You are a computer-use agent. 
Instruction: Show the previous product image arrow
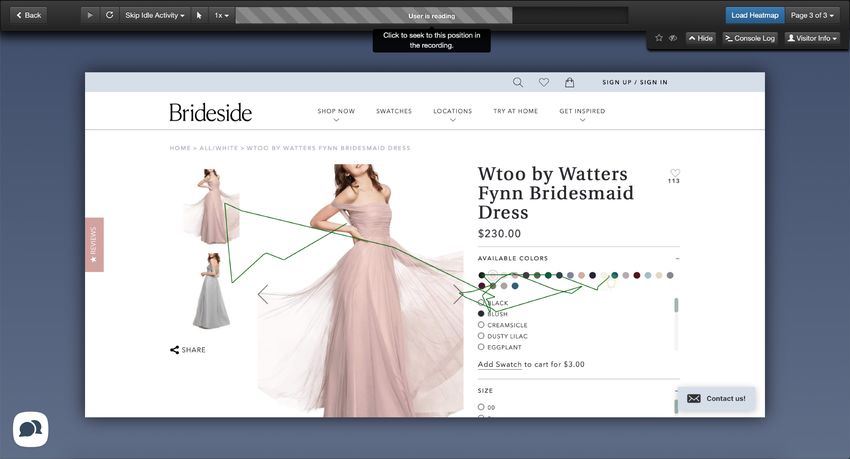pyautogui.click(x=263, y=294)
